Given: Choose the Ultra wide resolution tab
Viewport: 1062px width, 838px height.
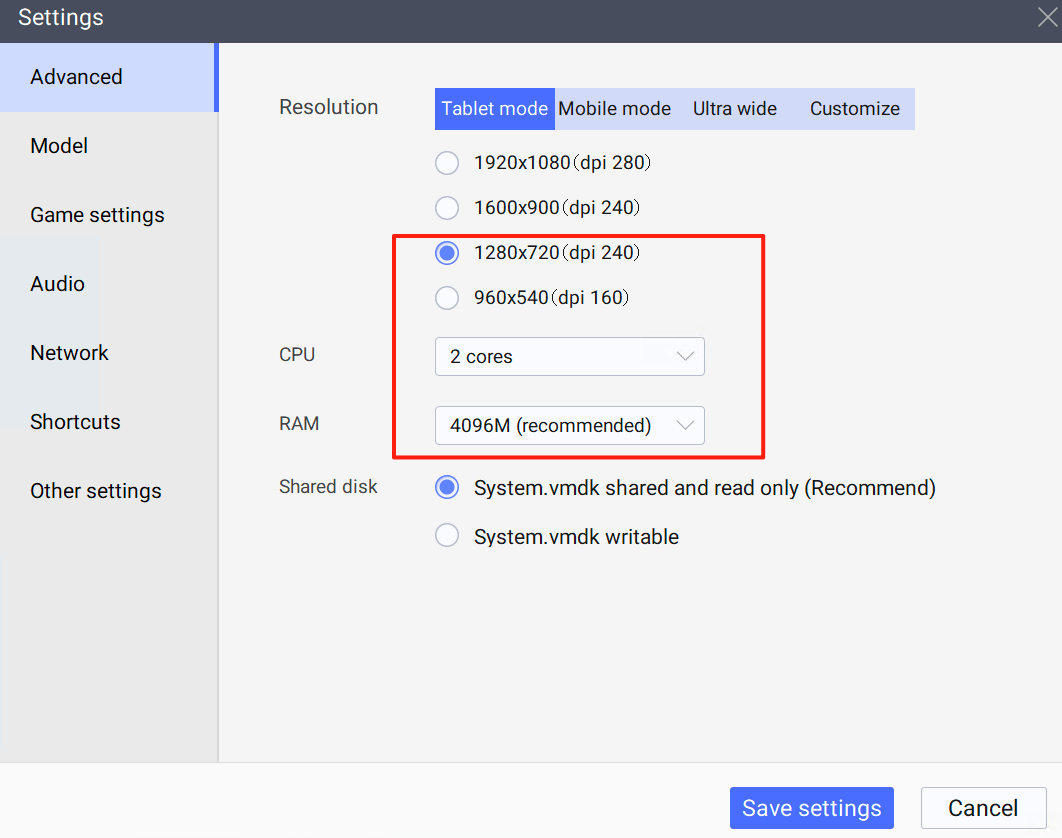Looking at the screenshot, I should pos(734,109).
